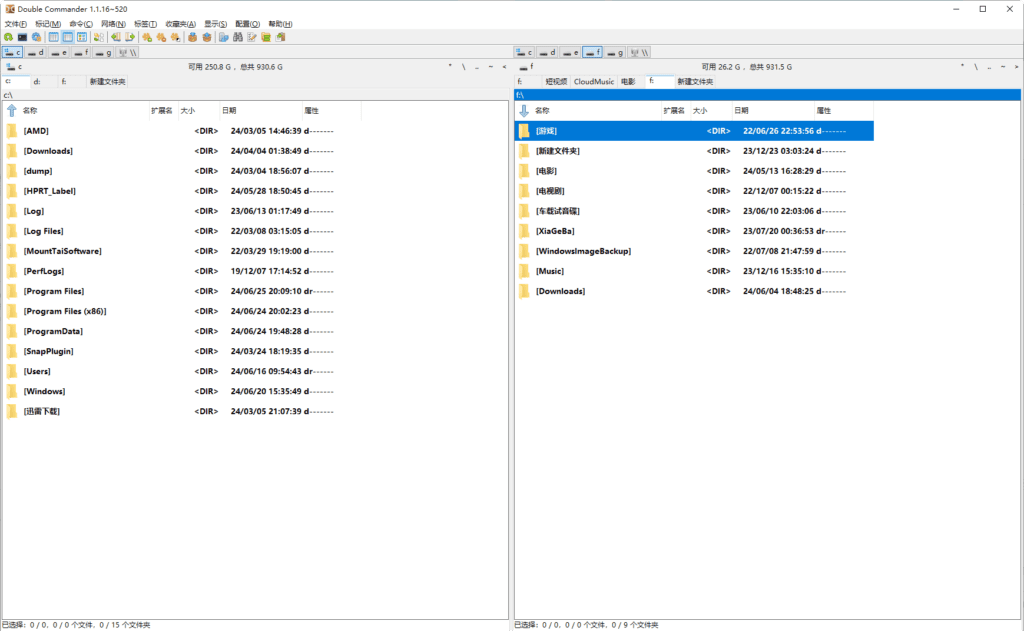The image size is (1024, 631).
Task: Open the 文件(F) menu
Action: click(16, 23)
